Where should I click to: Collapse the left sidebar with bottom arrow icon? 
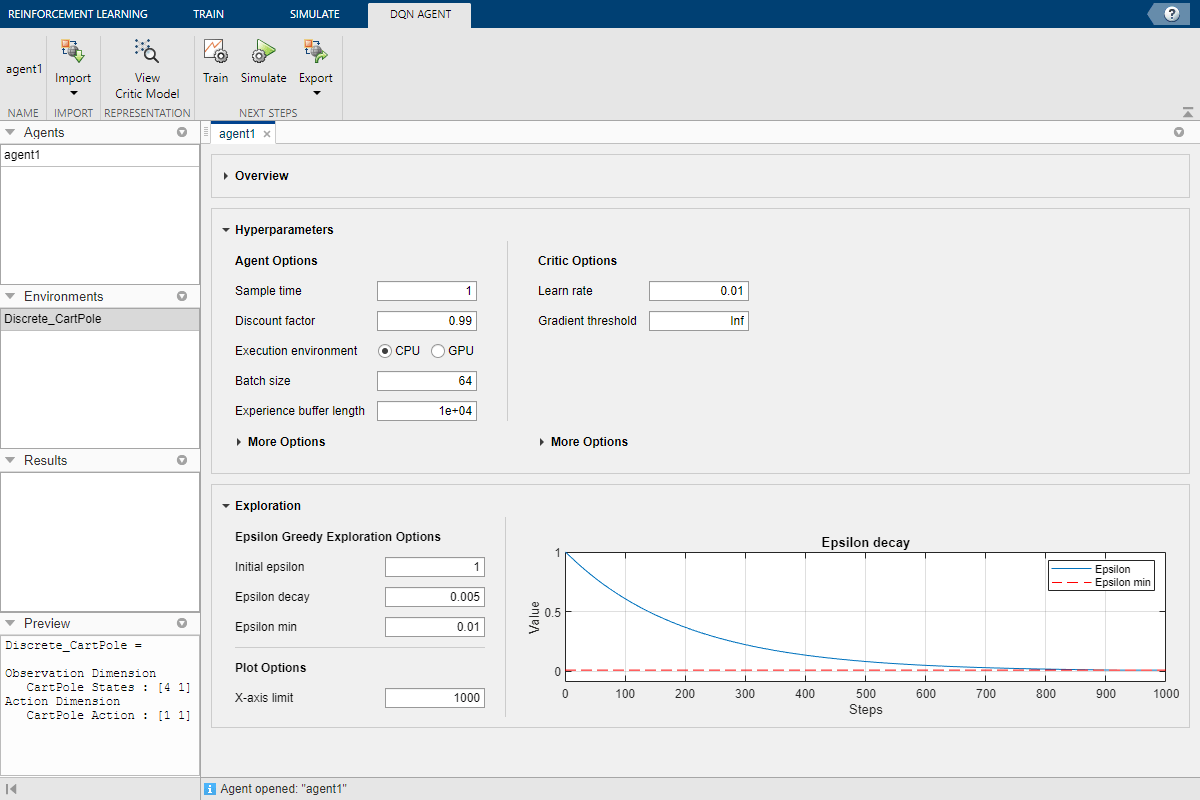(11, 788)
